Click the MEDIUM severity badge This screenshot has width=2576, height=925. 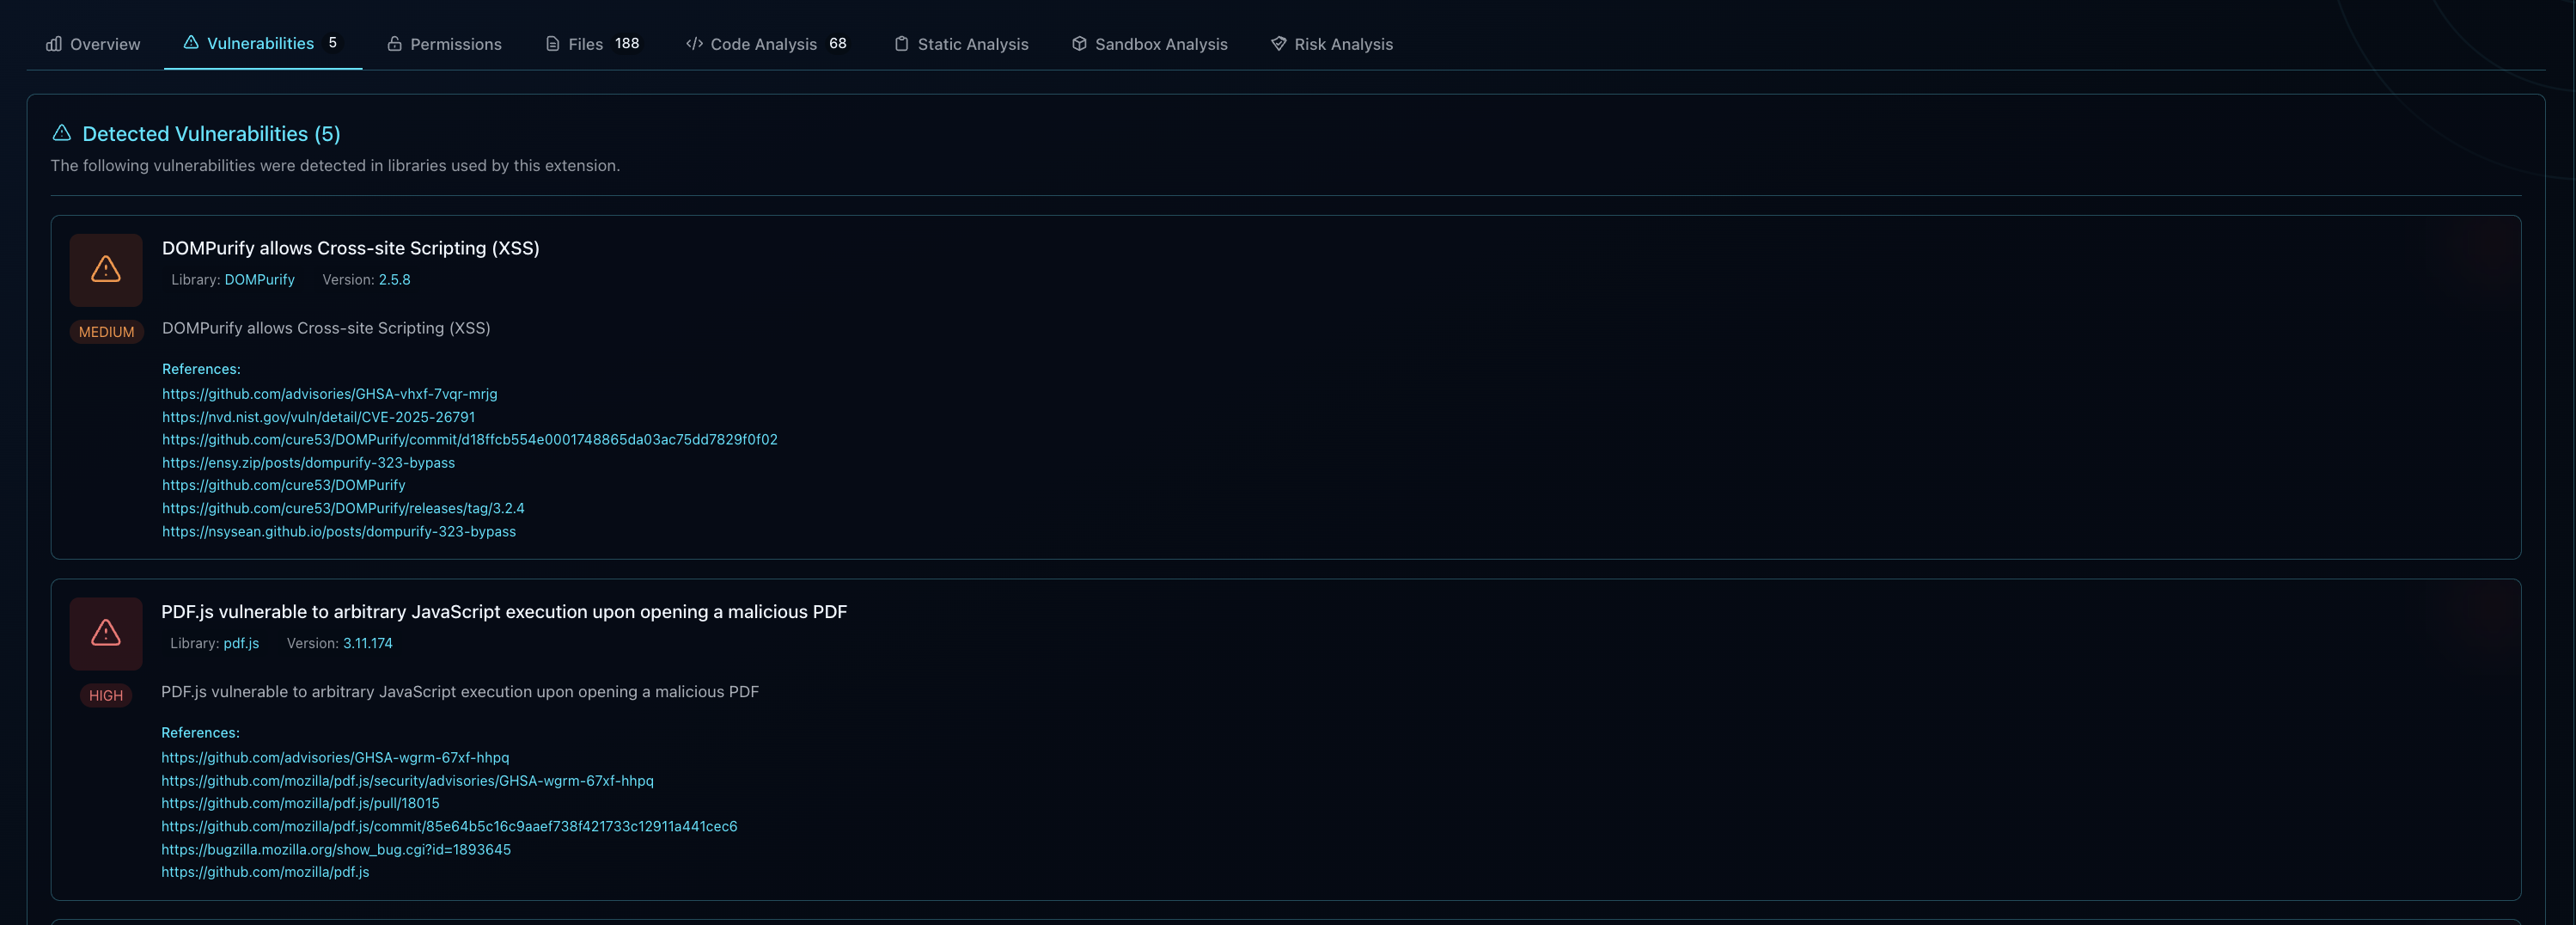[106, 332]
